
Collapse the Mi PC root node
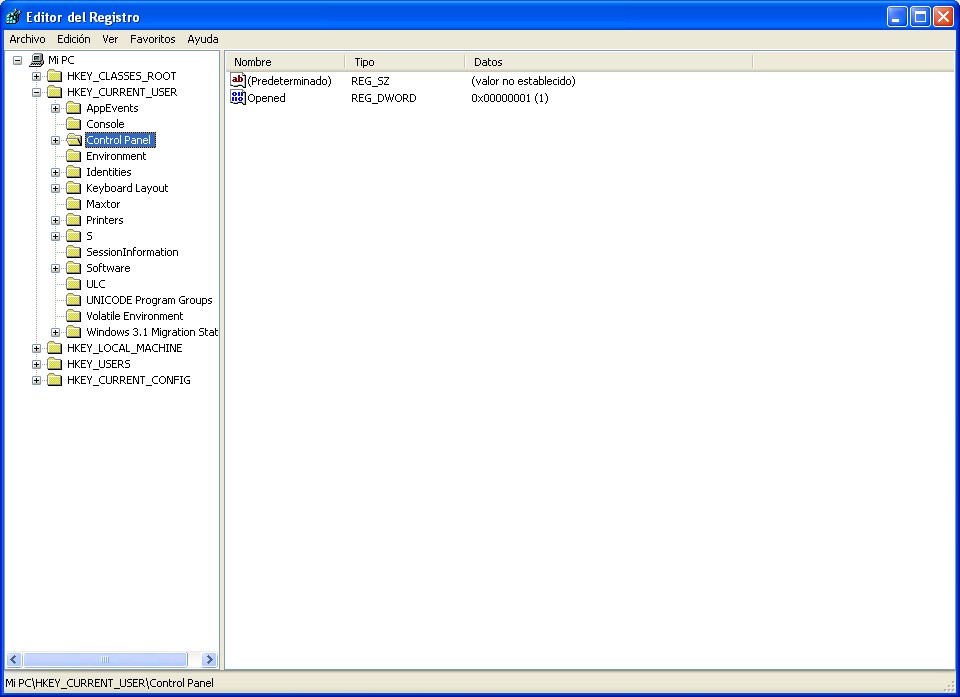pos(18,60)
